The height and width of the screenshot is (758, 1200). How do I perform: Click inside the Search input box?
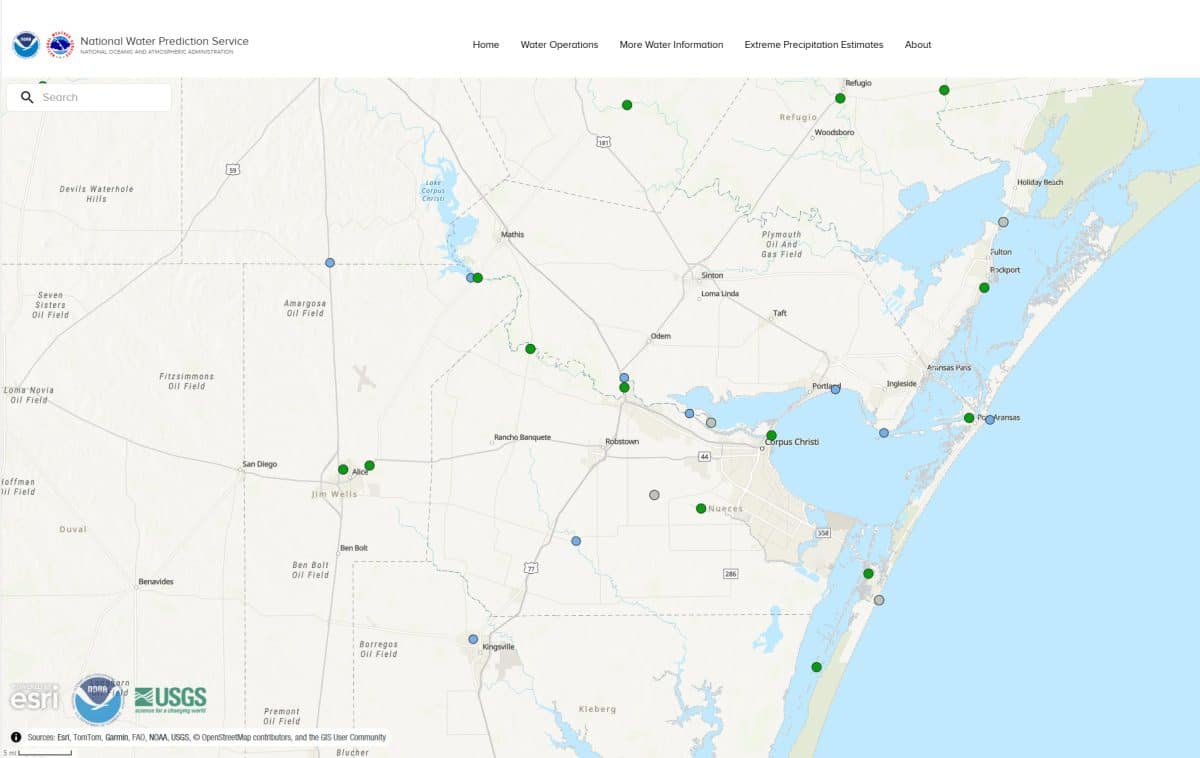(100, 97)
